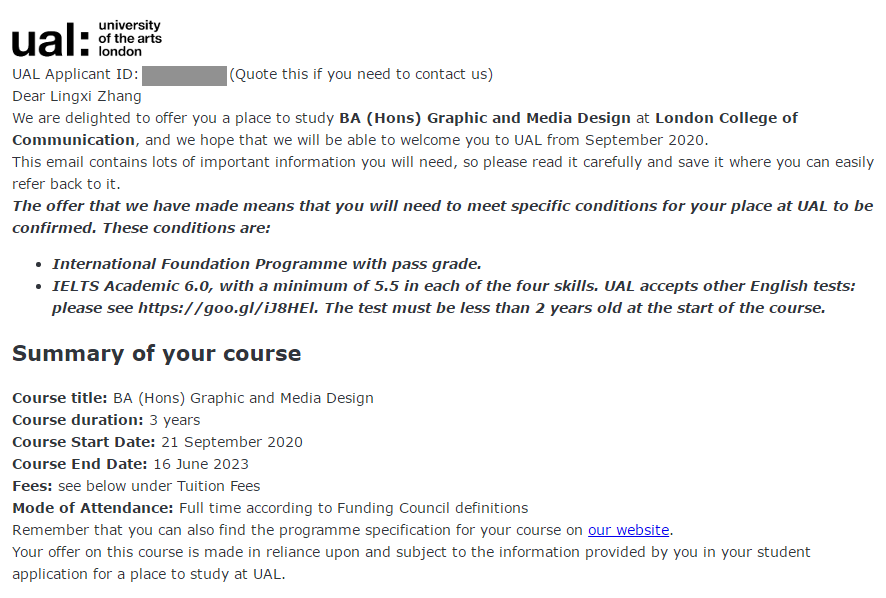Click the 'IELTS Academic 6.0' bullet text
The height and width of the screenshot is (598, 886).
[x=132, y=286]
